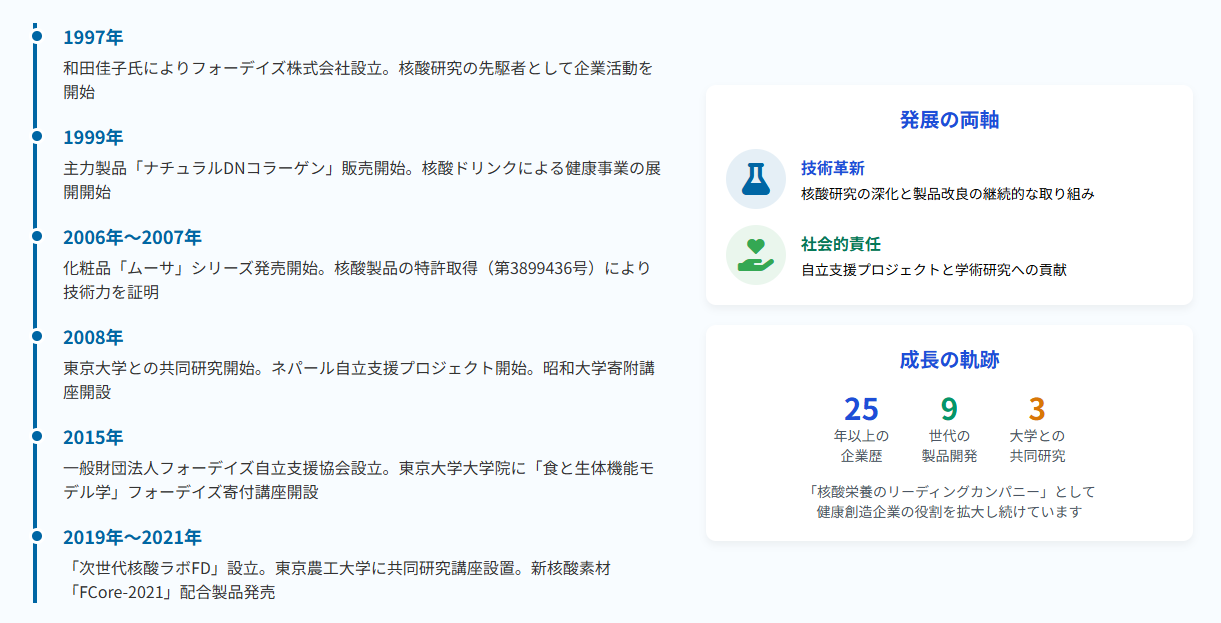The height and width of the screenshot is (623, 1221).
Task: Click the 世代の製品開発 caption
Action: pos(949,446)
